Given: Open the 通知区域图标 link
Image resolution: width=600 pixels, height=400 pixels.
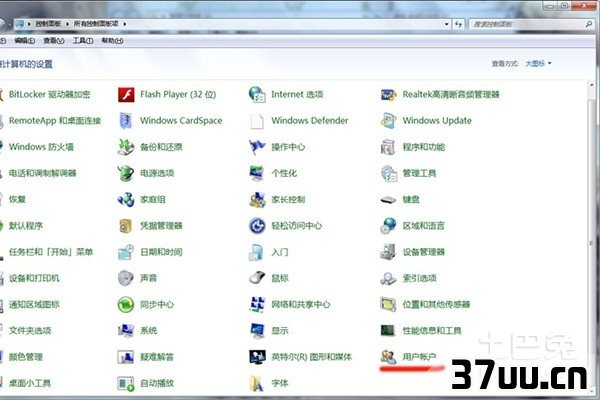Looking at the screenshot, I should [34, 305].
